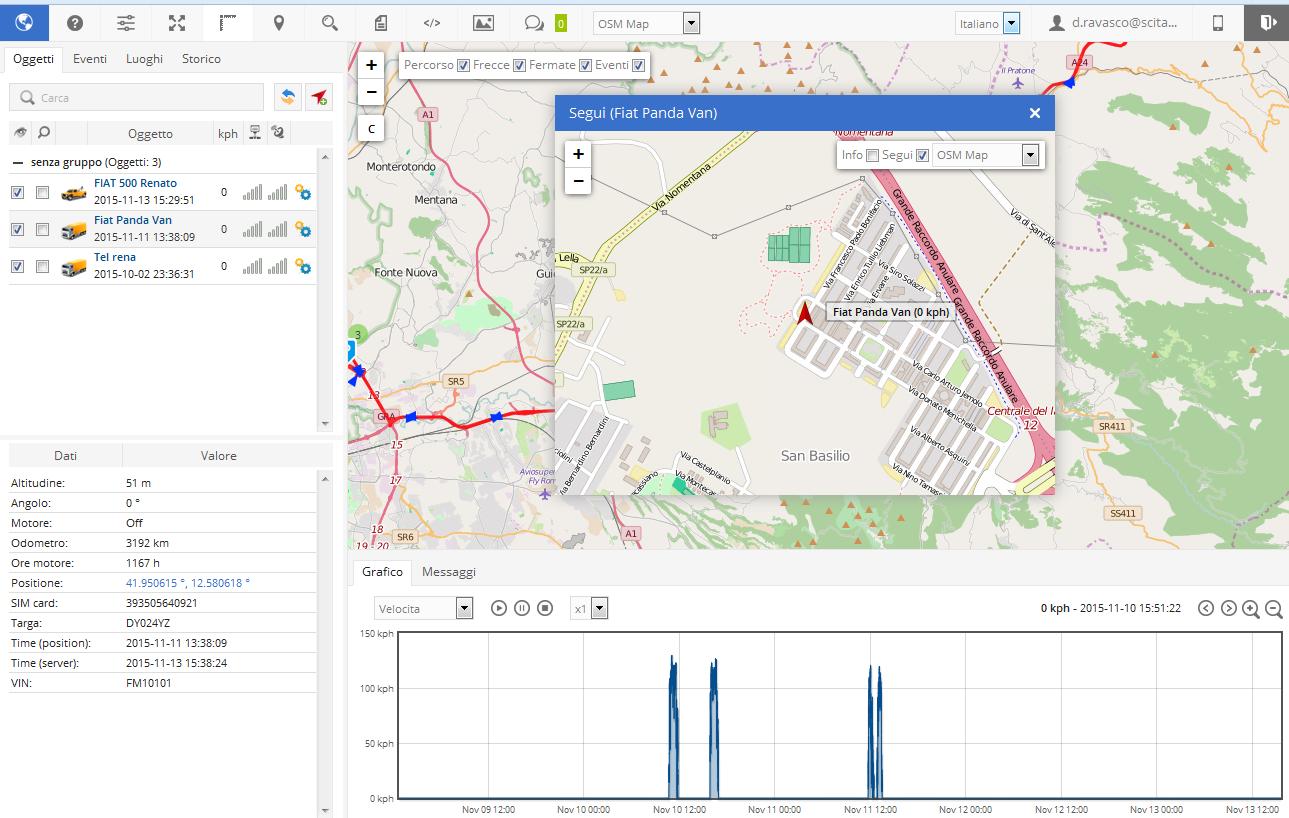
Task: Open settings gear for Fiat Panda Van
Action: click(303, 229)
